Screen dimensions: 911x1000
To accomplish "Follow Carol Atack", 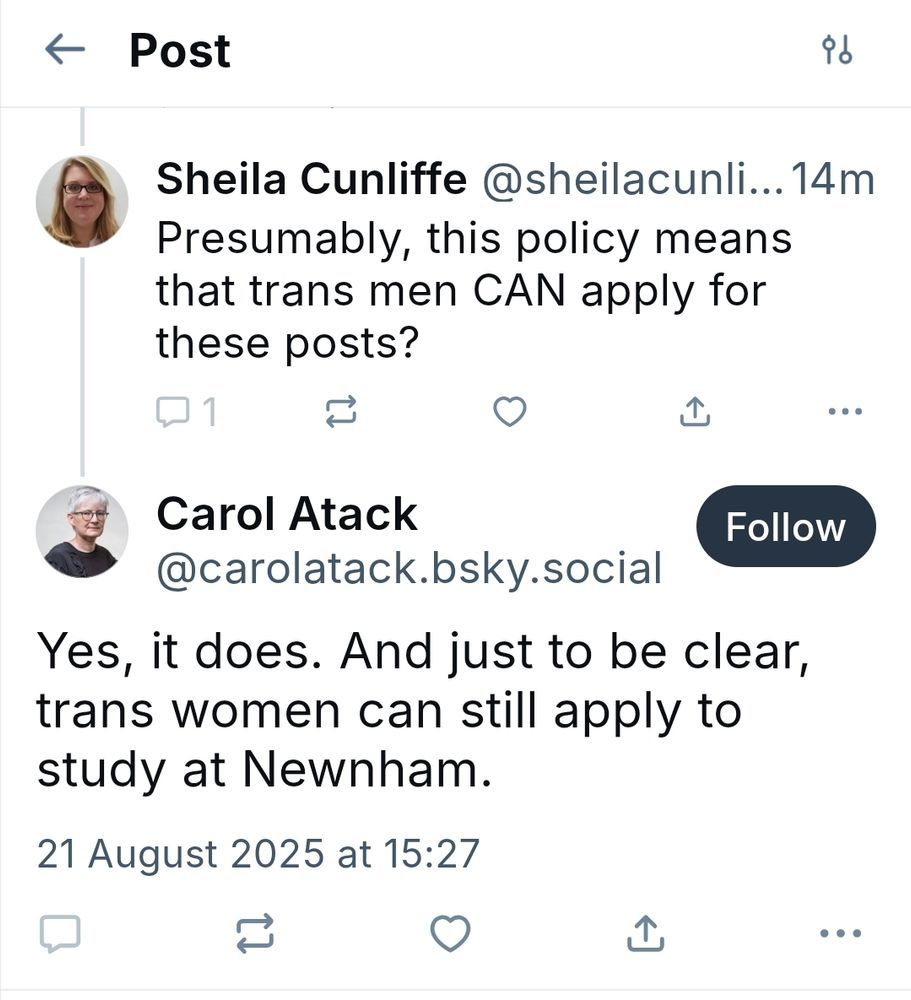I will 785,527.
